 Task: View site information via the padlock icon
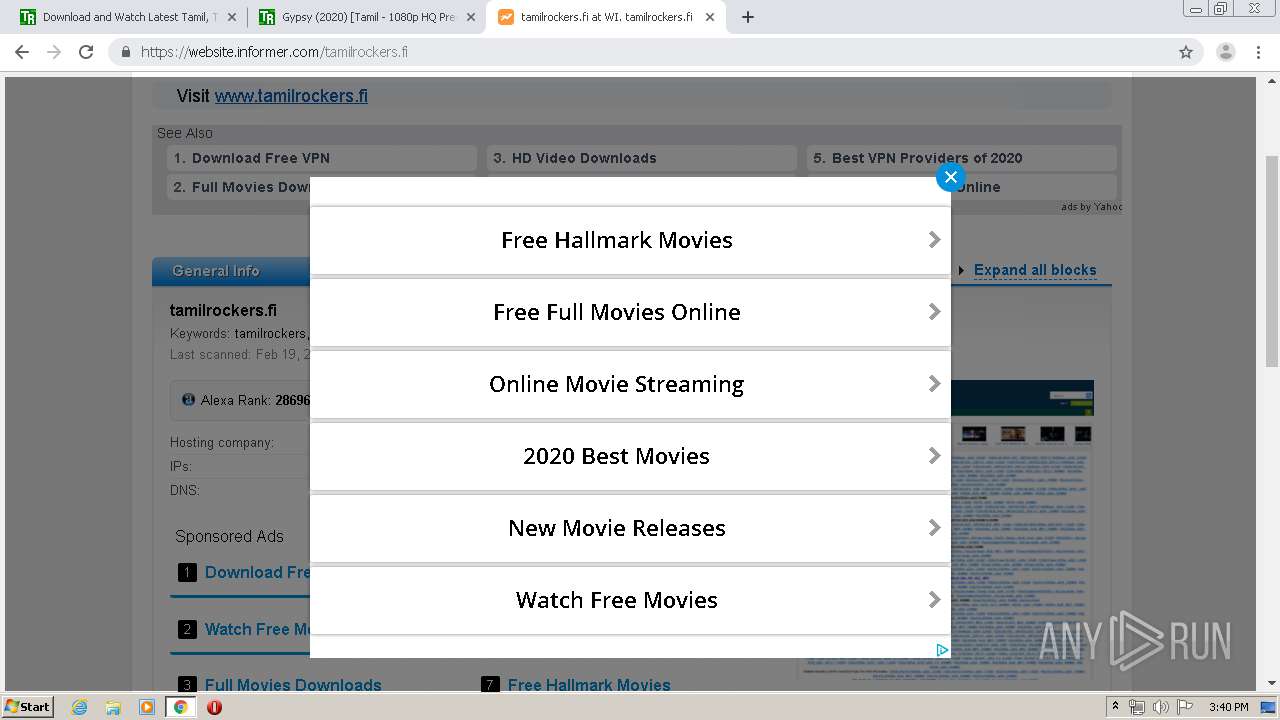[x=126, y=52]
